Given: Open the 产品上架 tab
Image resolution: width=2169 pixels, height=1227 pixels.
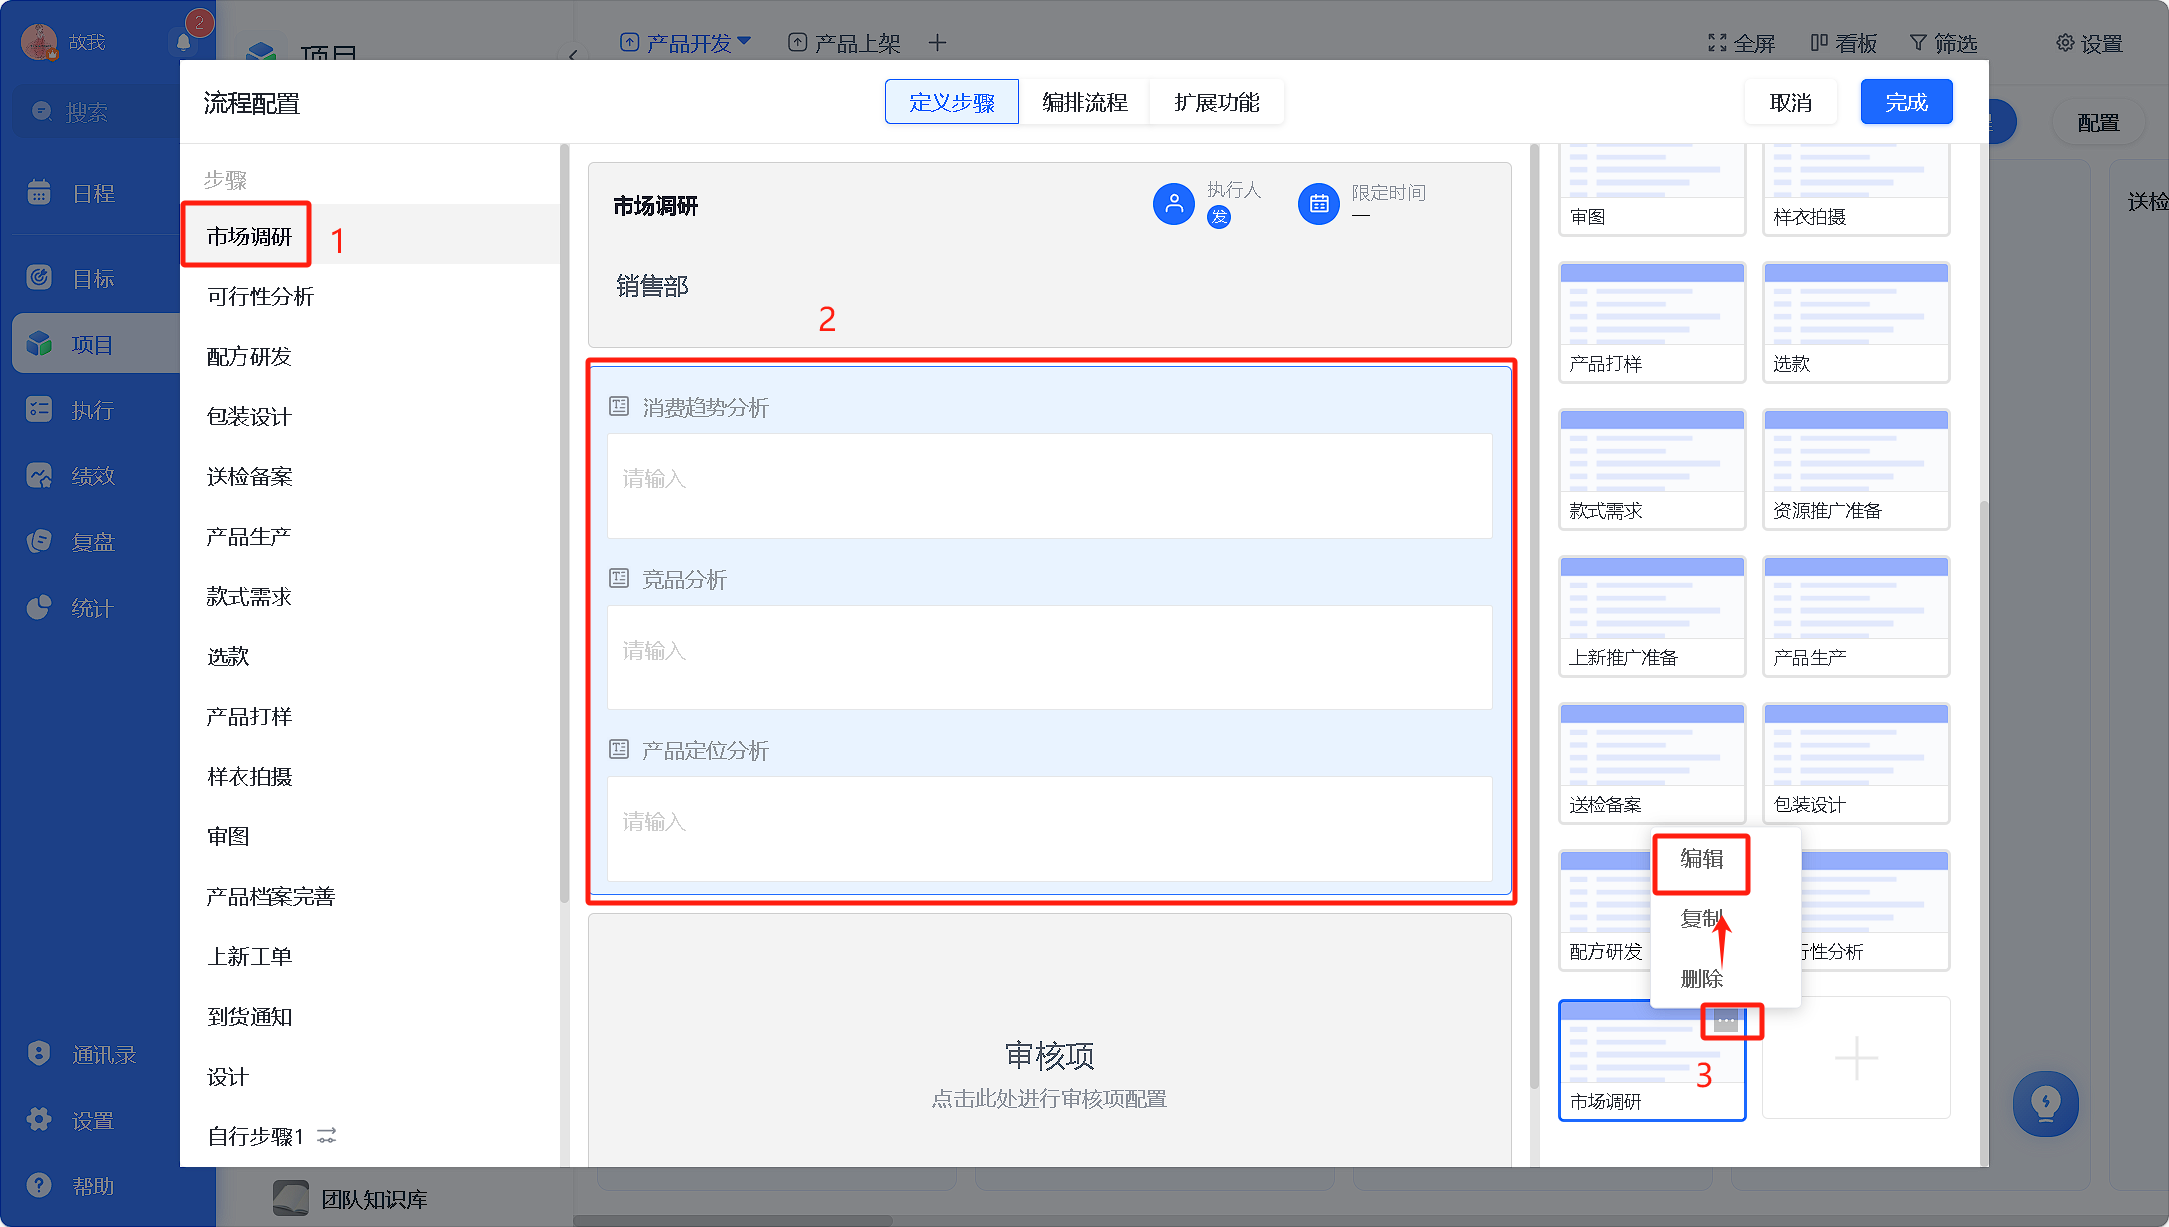Looking at the screenshot, I should (x=844, y=43).
